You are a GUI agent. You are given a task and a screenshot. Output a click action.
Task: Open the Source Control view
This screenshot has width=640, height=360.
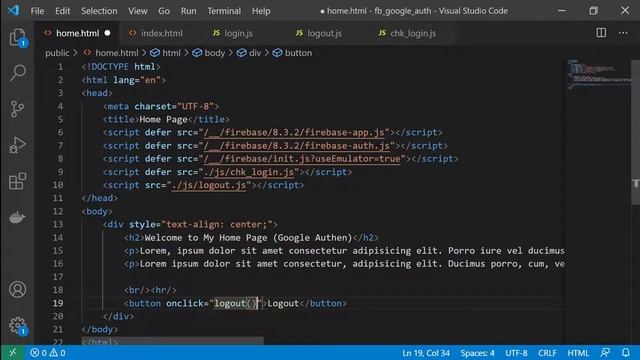17,109
